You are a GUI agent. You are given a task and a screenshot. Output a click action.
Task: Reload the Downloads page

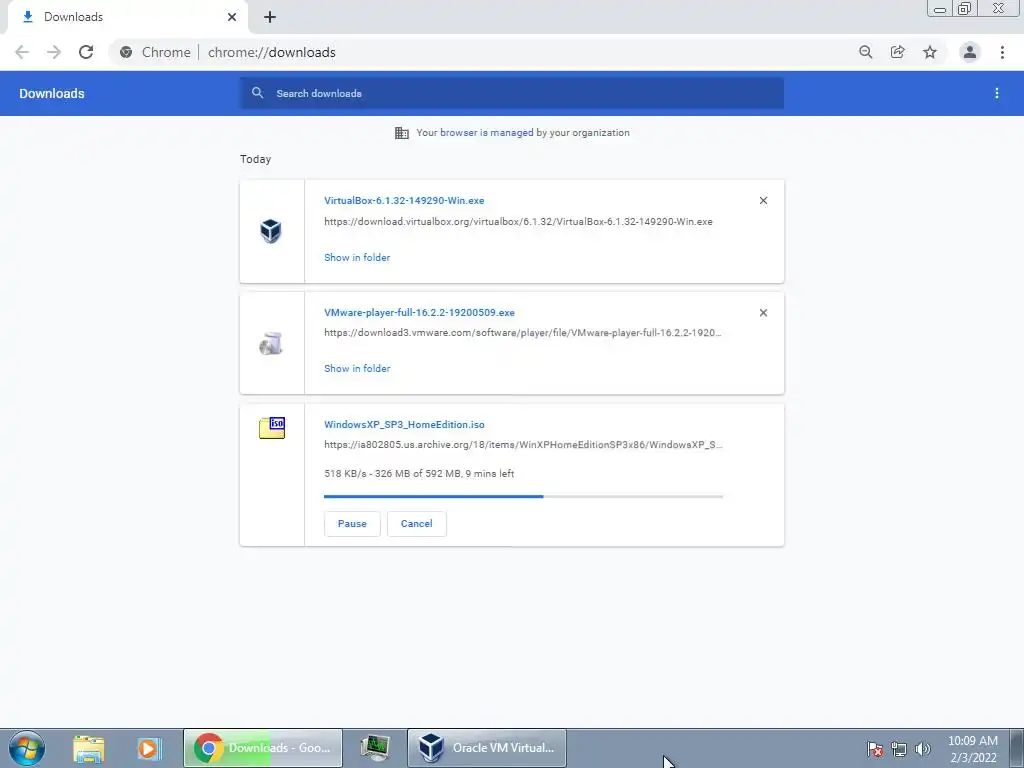click(x=86, y=52)
